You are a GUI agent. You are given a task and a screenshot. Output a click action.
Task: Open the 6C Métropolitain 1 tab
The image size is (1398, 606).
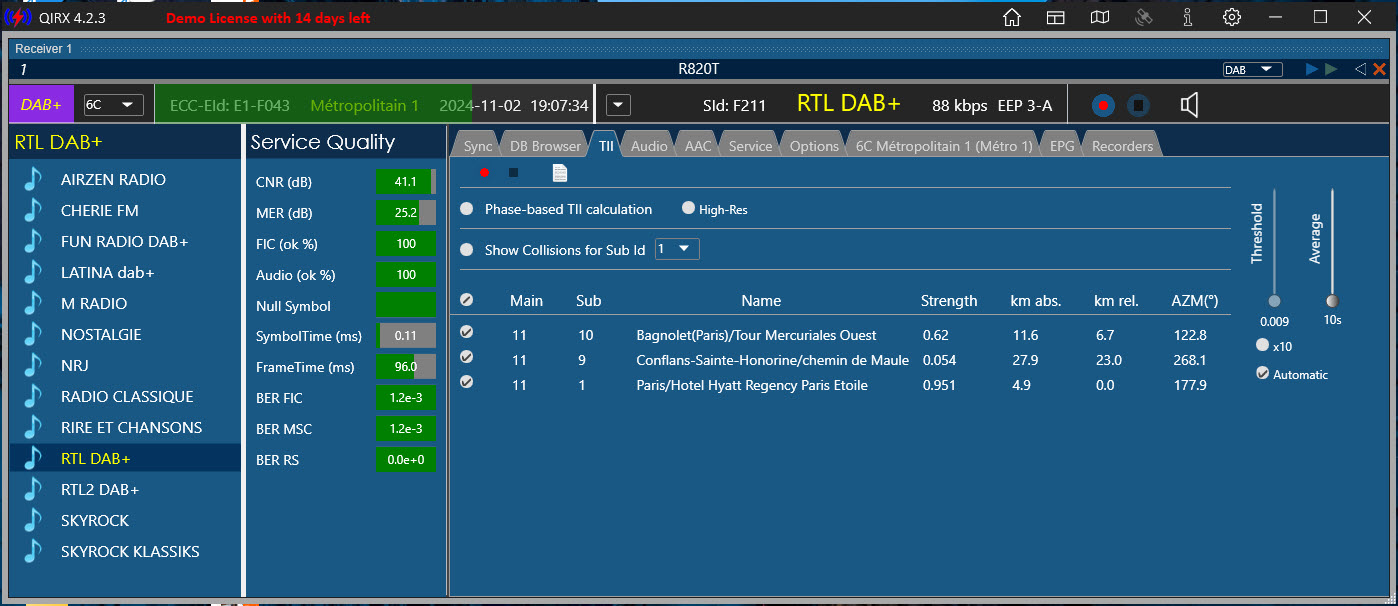(x=944, y=146)
